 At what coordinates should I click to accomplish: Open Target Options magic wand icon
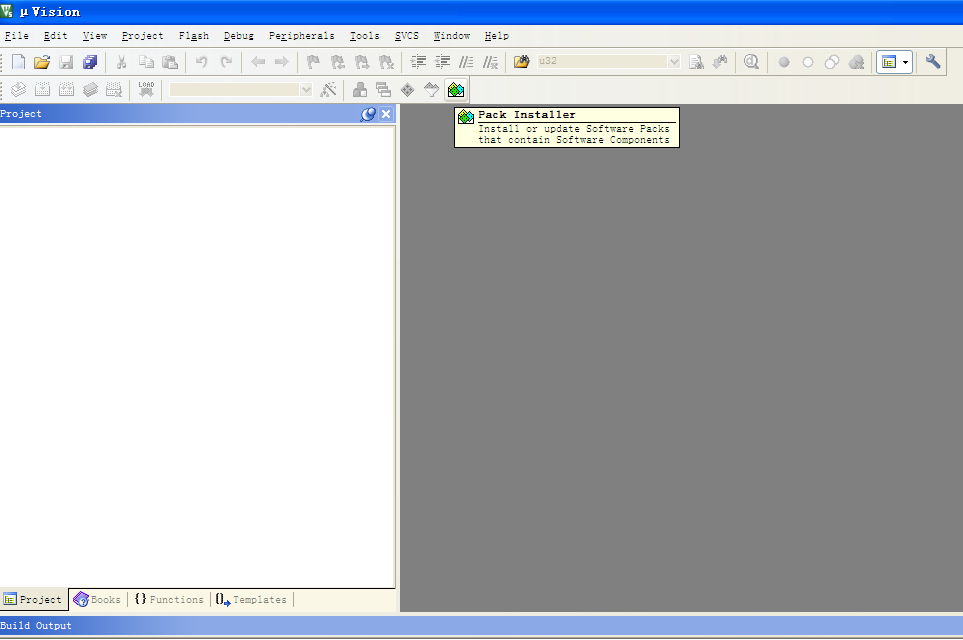pyautogui.click(x=329, y=90)
